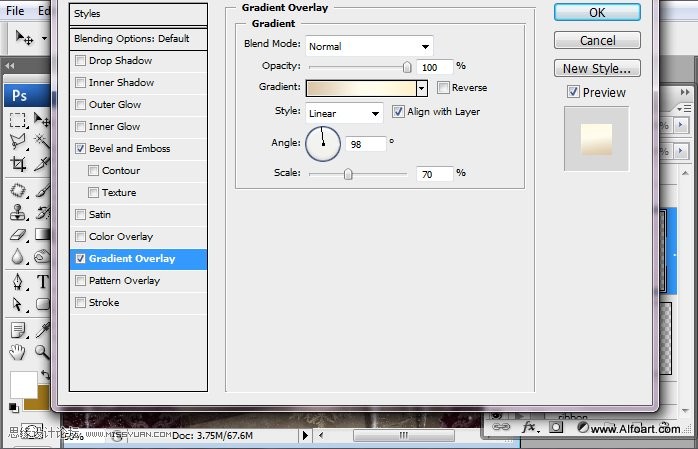Select the Crop tool

point(18,164)
